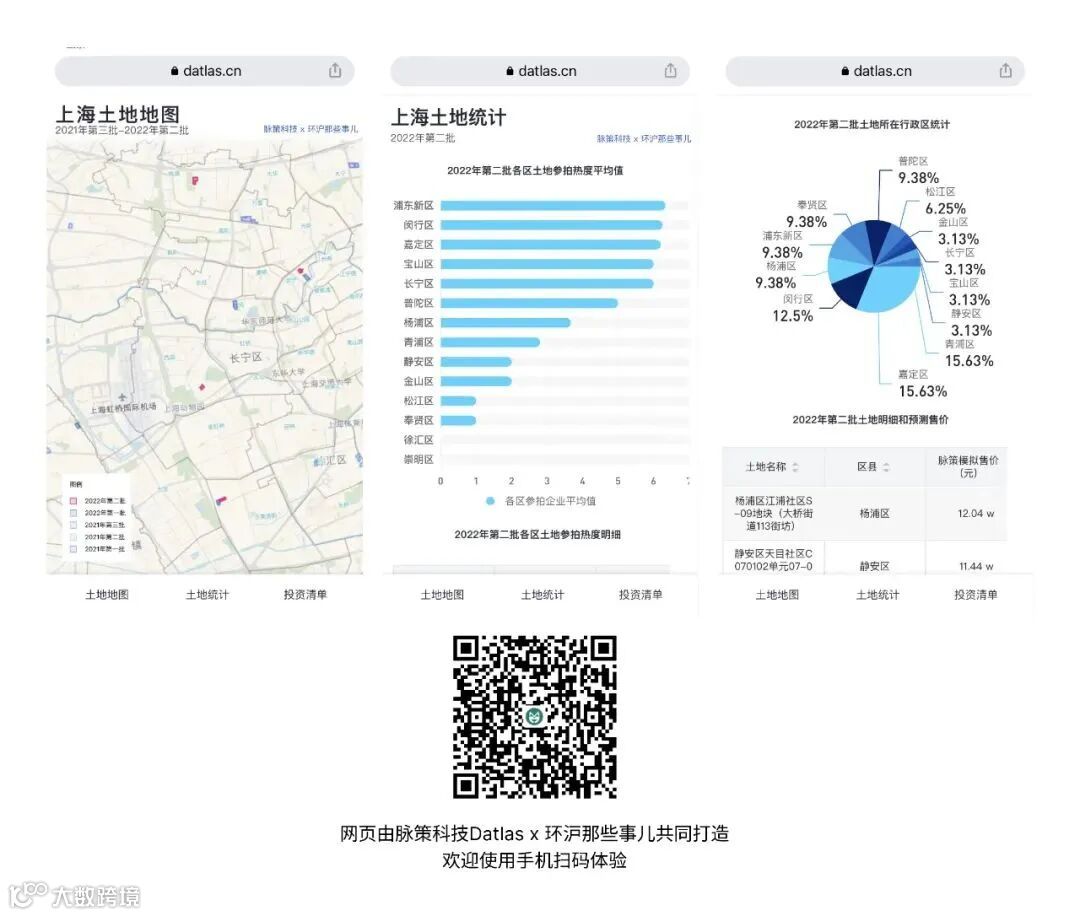Click the lock icon beside datlas.cn on the map screen
This screenshot has width=1080, height=916.
coord(174,71)
